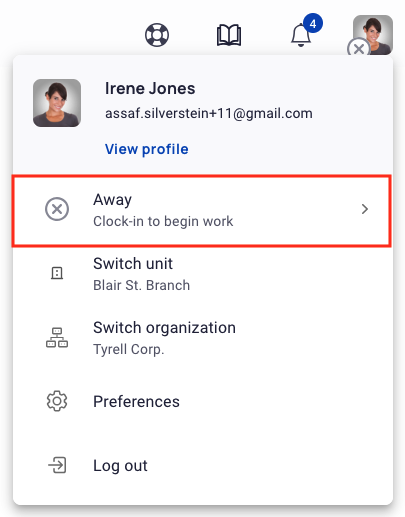
Task: Expand the Away status chevron arrow
Action: (365, 209)
